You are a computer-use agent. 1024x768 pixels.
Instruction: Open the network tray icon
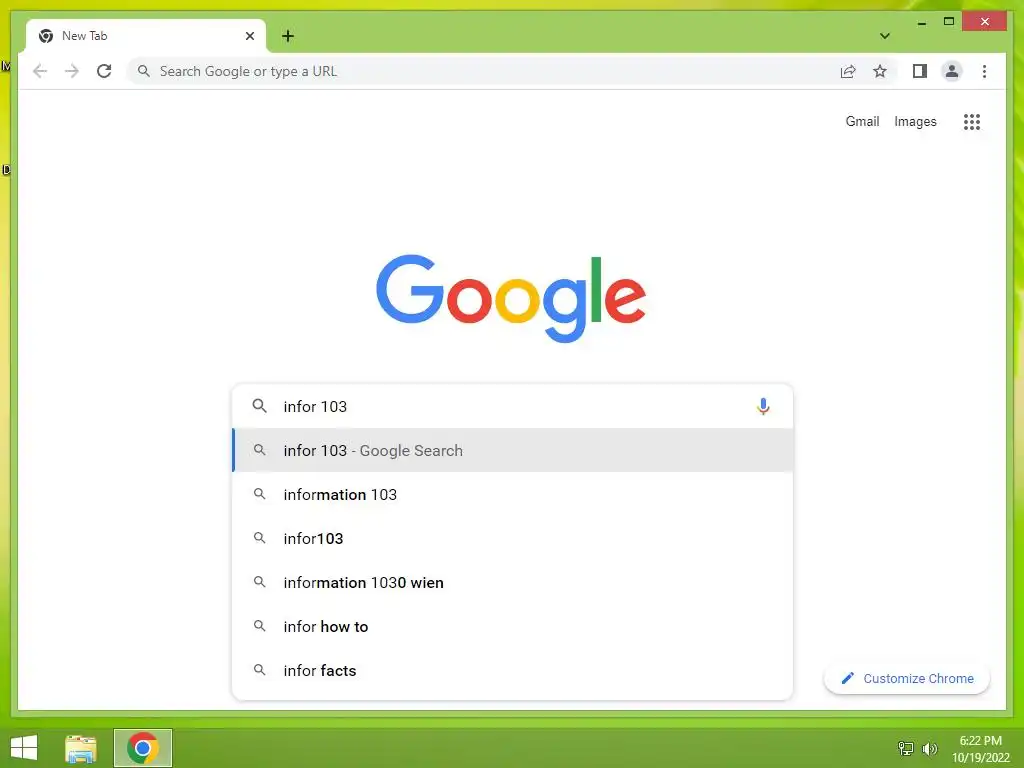pos(906,748)
